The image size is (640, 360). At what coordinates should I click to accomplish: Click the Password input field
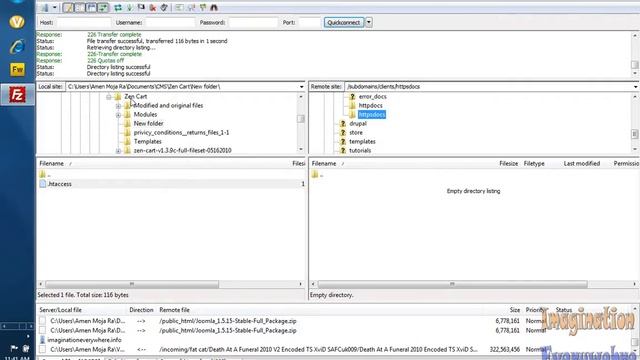click(x=253, y=22)
